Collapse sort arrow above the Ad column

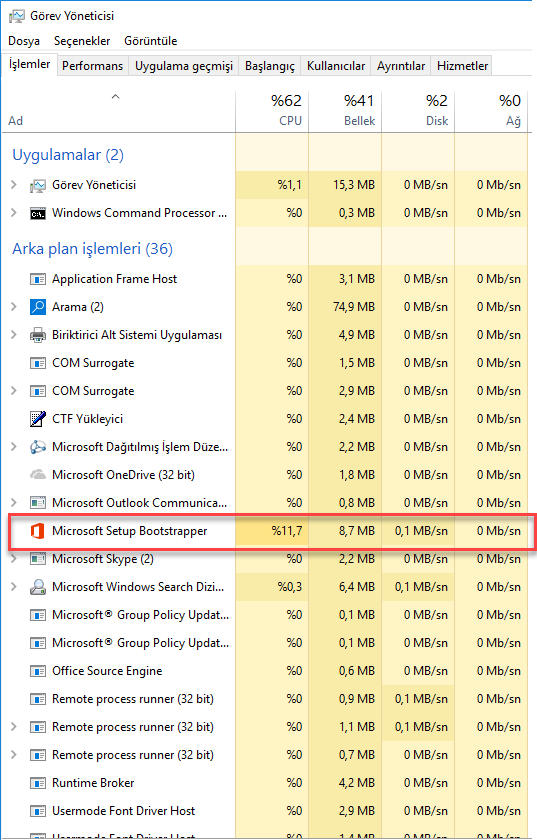point(115,97)
